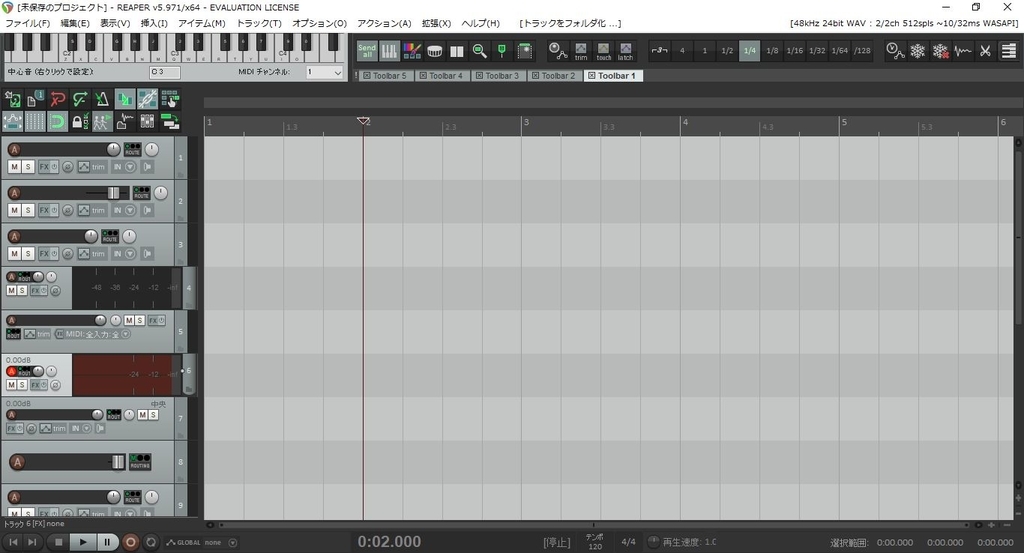
Task: Click track 2 volume fader handle
Action: (114, 193)
